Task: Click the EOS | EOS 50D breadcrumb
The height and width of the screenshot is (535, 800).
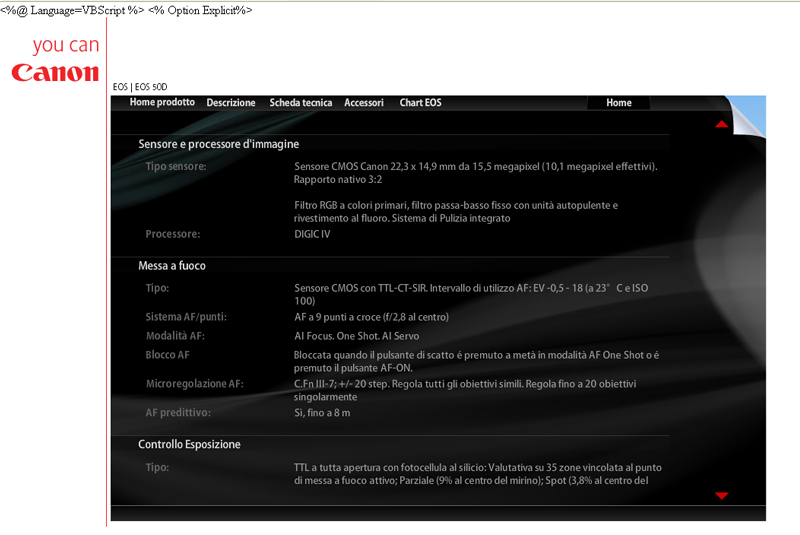Action: pyautogui.click(x=140, y=87)
